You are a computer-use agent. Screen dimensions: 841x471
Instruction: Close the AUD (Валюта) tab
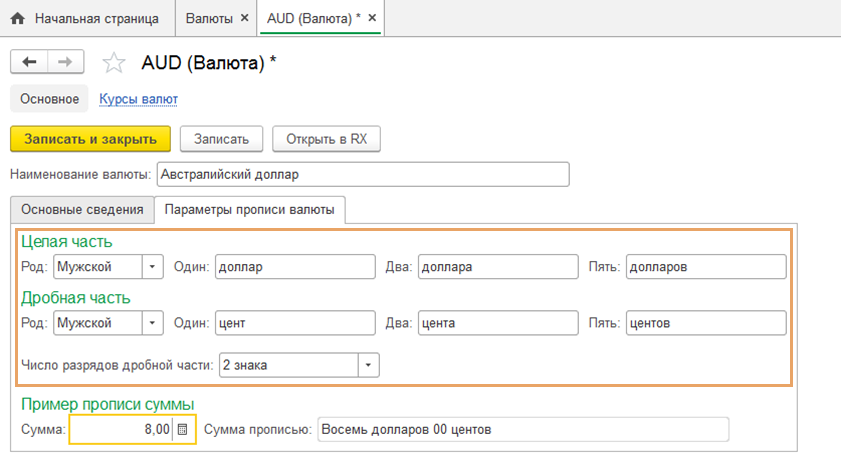pyautogui.click(x=372, y=19)
